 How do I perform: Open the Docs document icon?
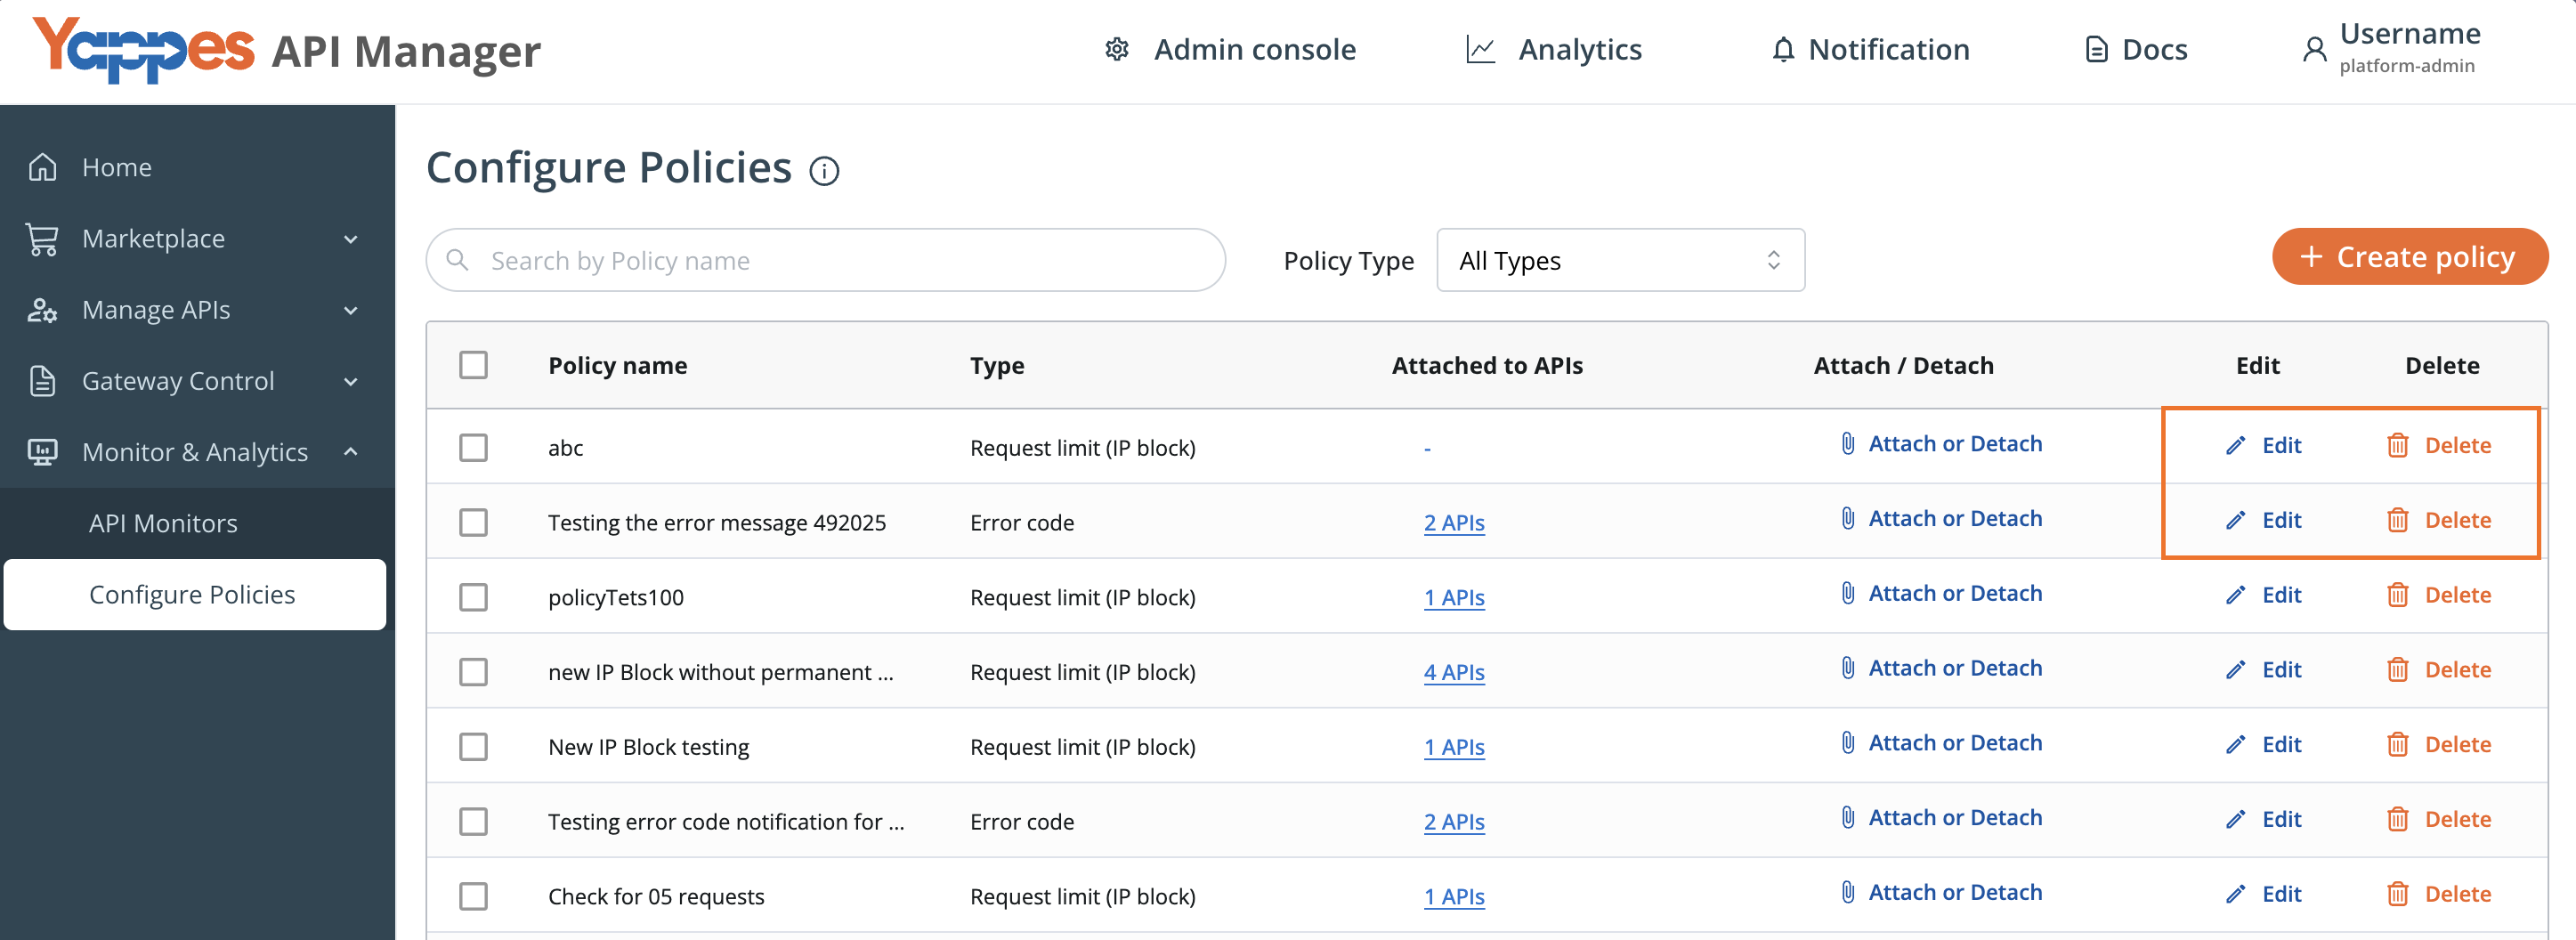tap(2096, 49)
